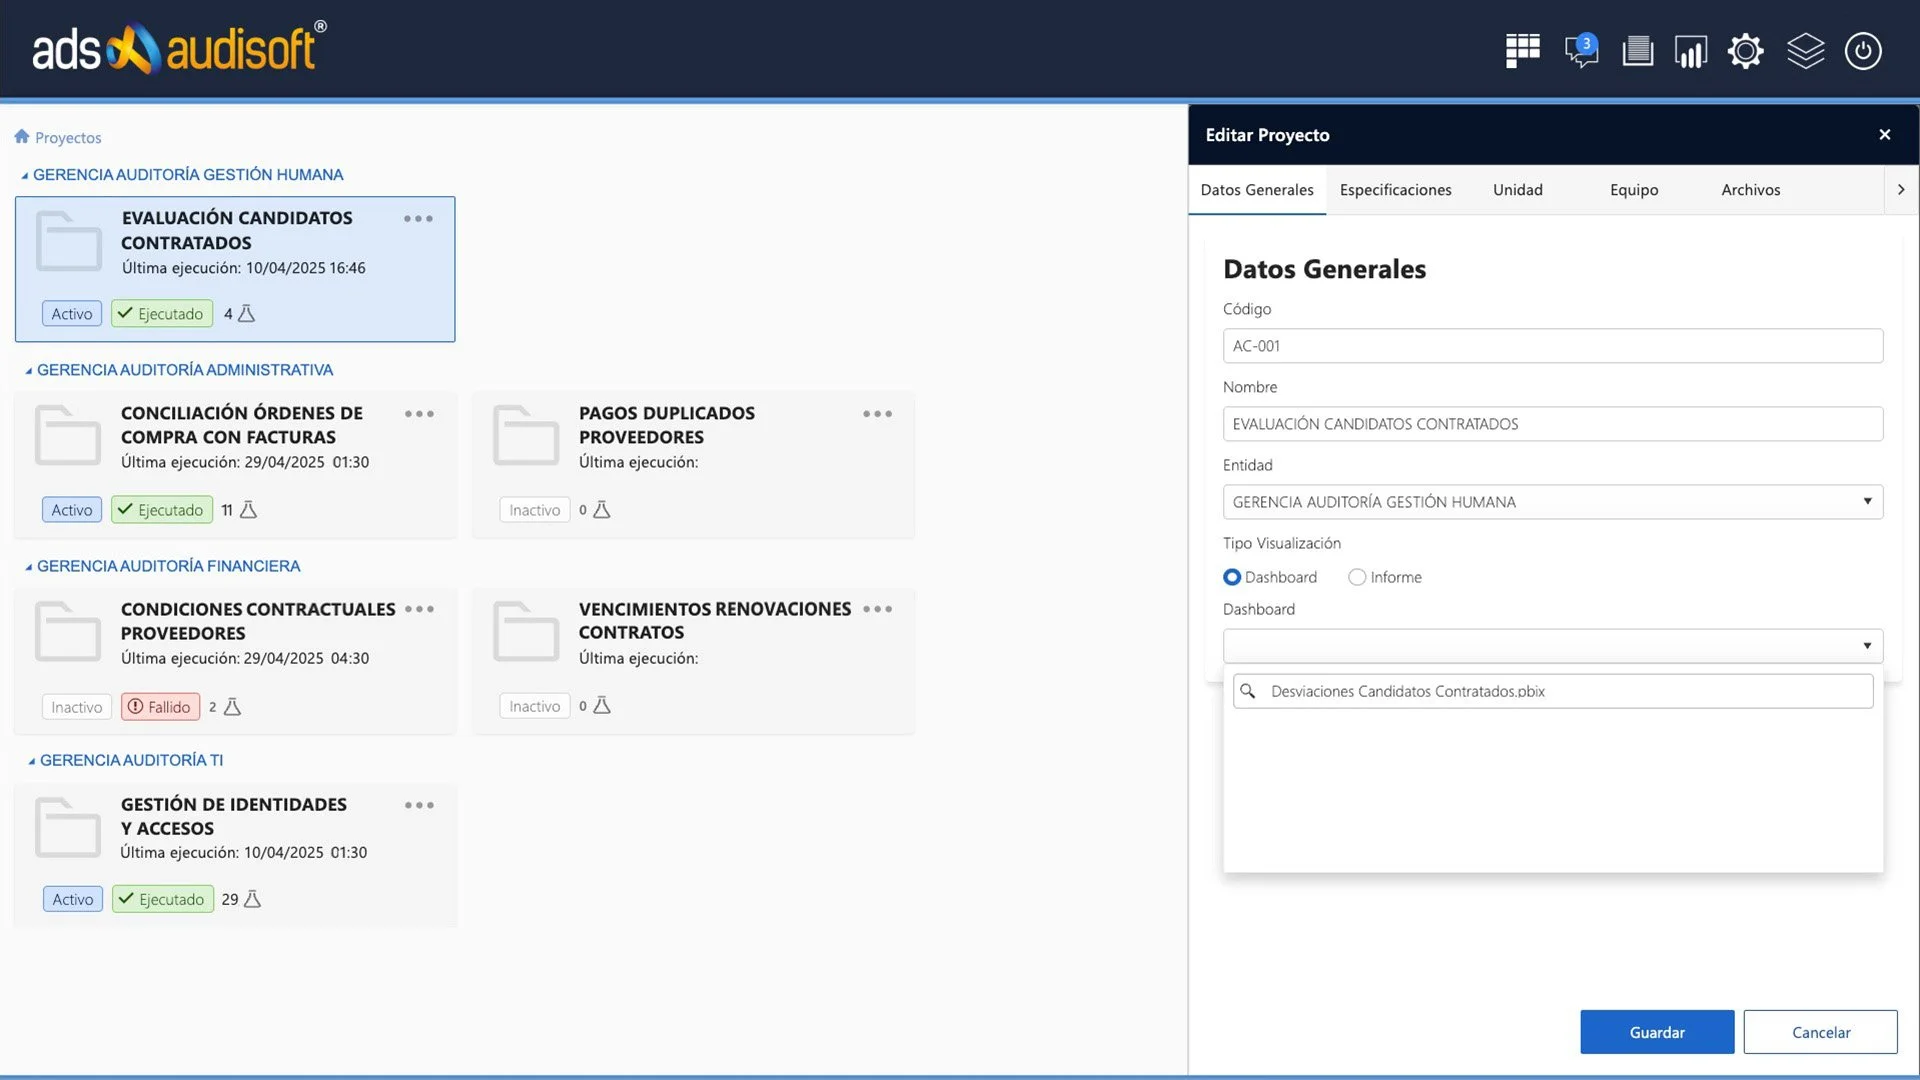1920x1080 pixels.
Task: Click flask icon on Gestión de Identidades card
Action: 252,899
